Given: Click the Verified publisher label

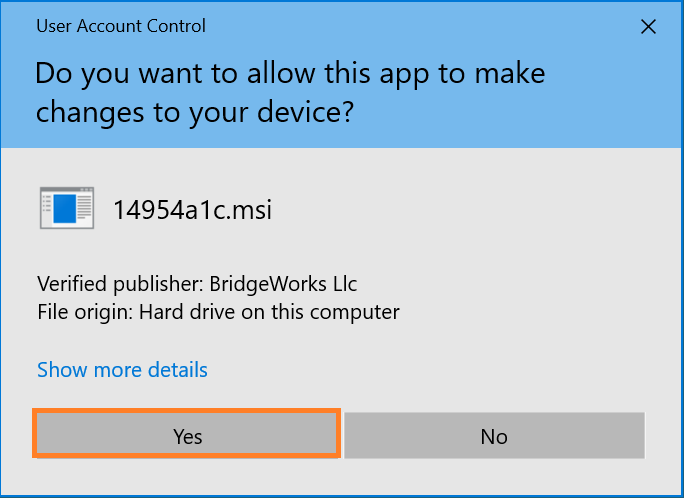Looking at the screenshot, I should (120, 284).
